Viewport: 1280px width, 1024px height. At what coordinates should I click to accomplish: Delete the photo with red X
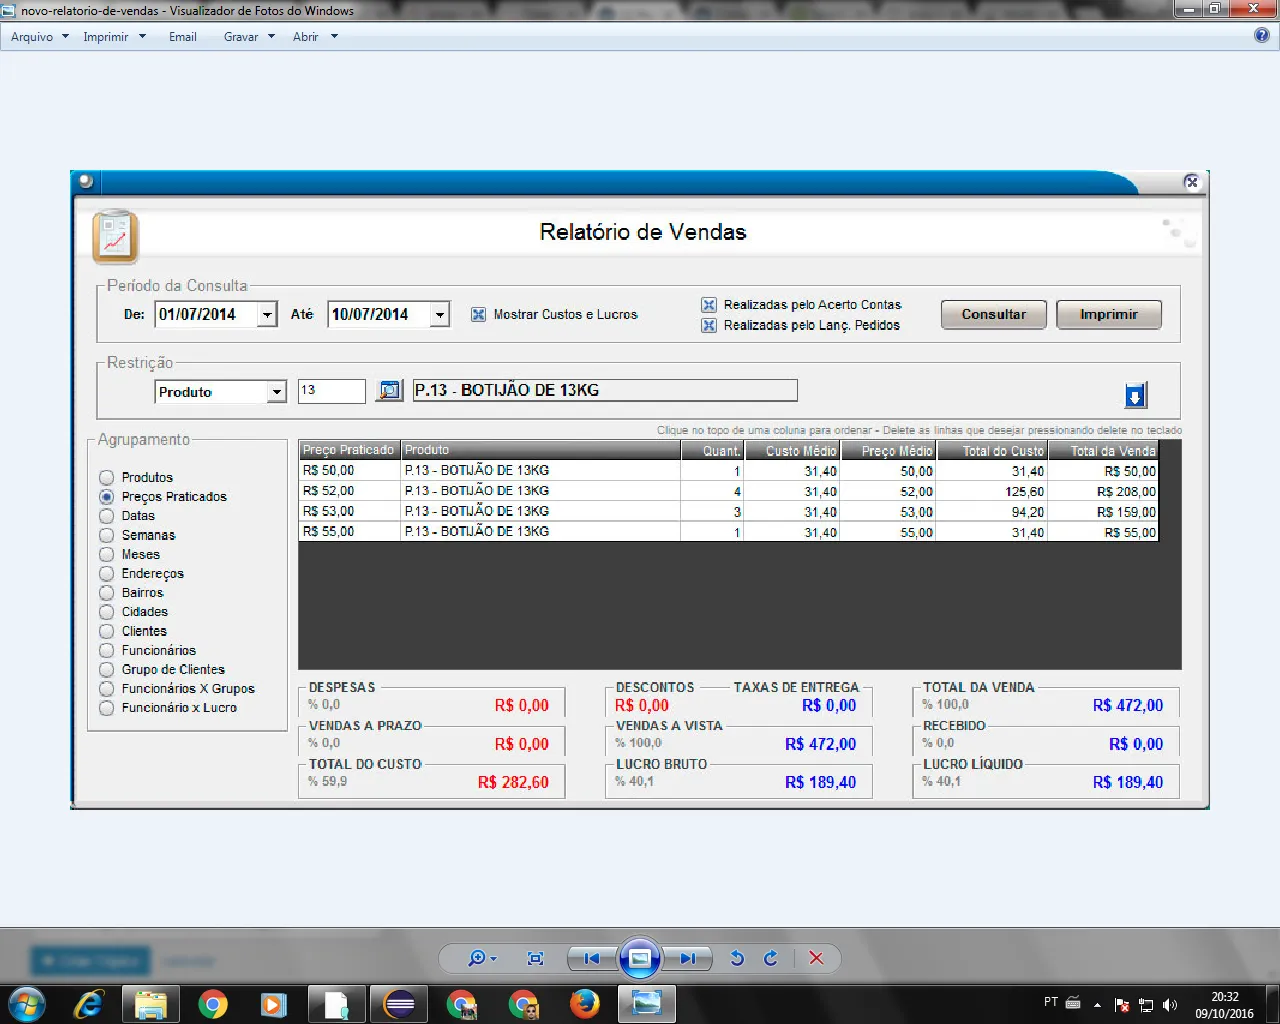tap(816, 958)
